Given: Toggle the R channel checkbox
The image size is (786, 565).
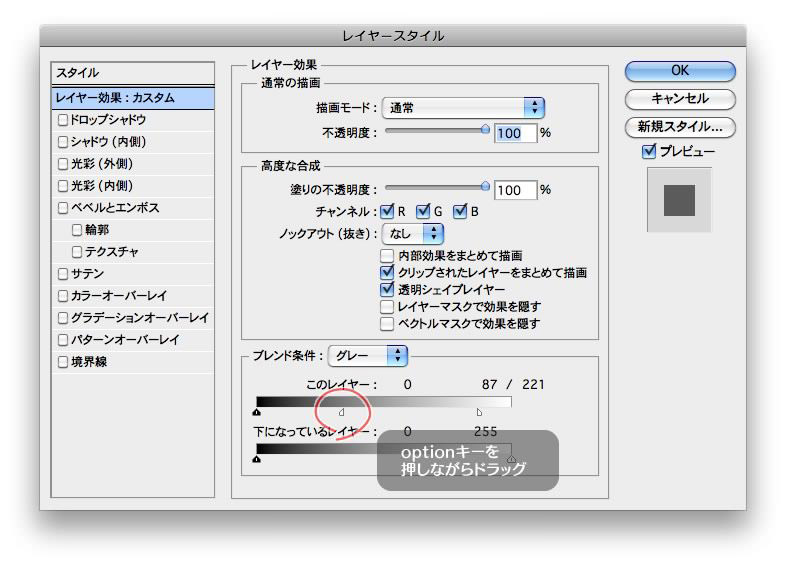Looking at the screenshot, I should click(387, 212).
